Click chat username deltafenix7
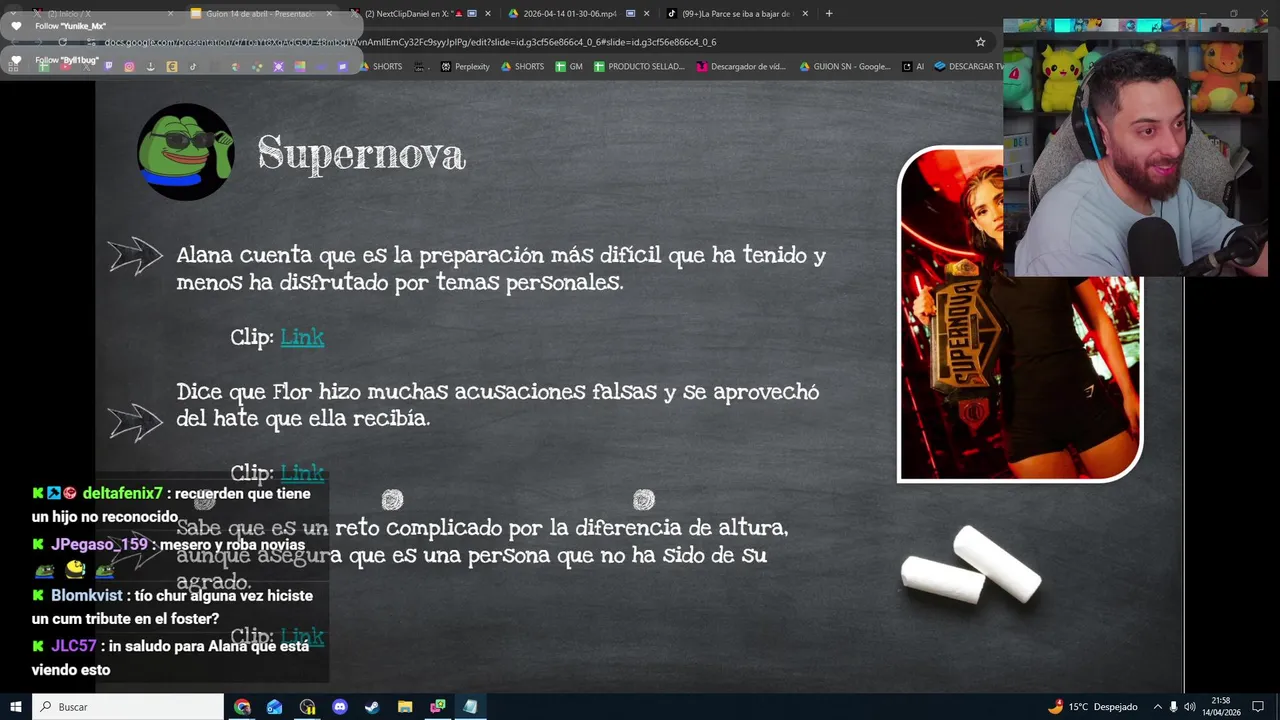The width and height of the screenshot is (1280, 720). tap(122, 493)
